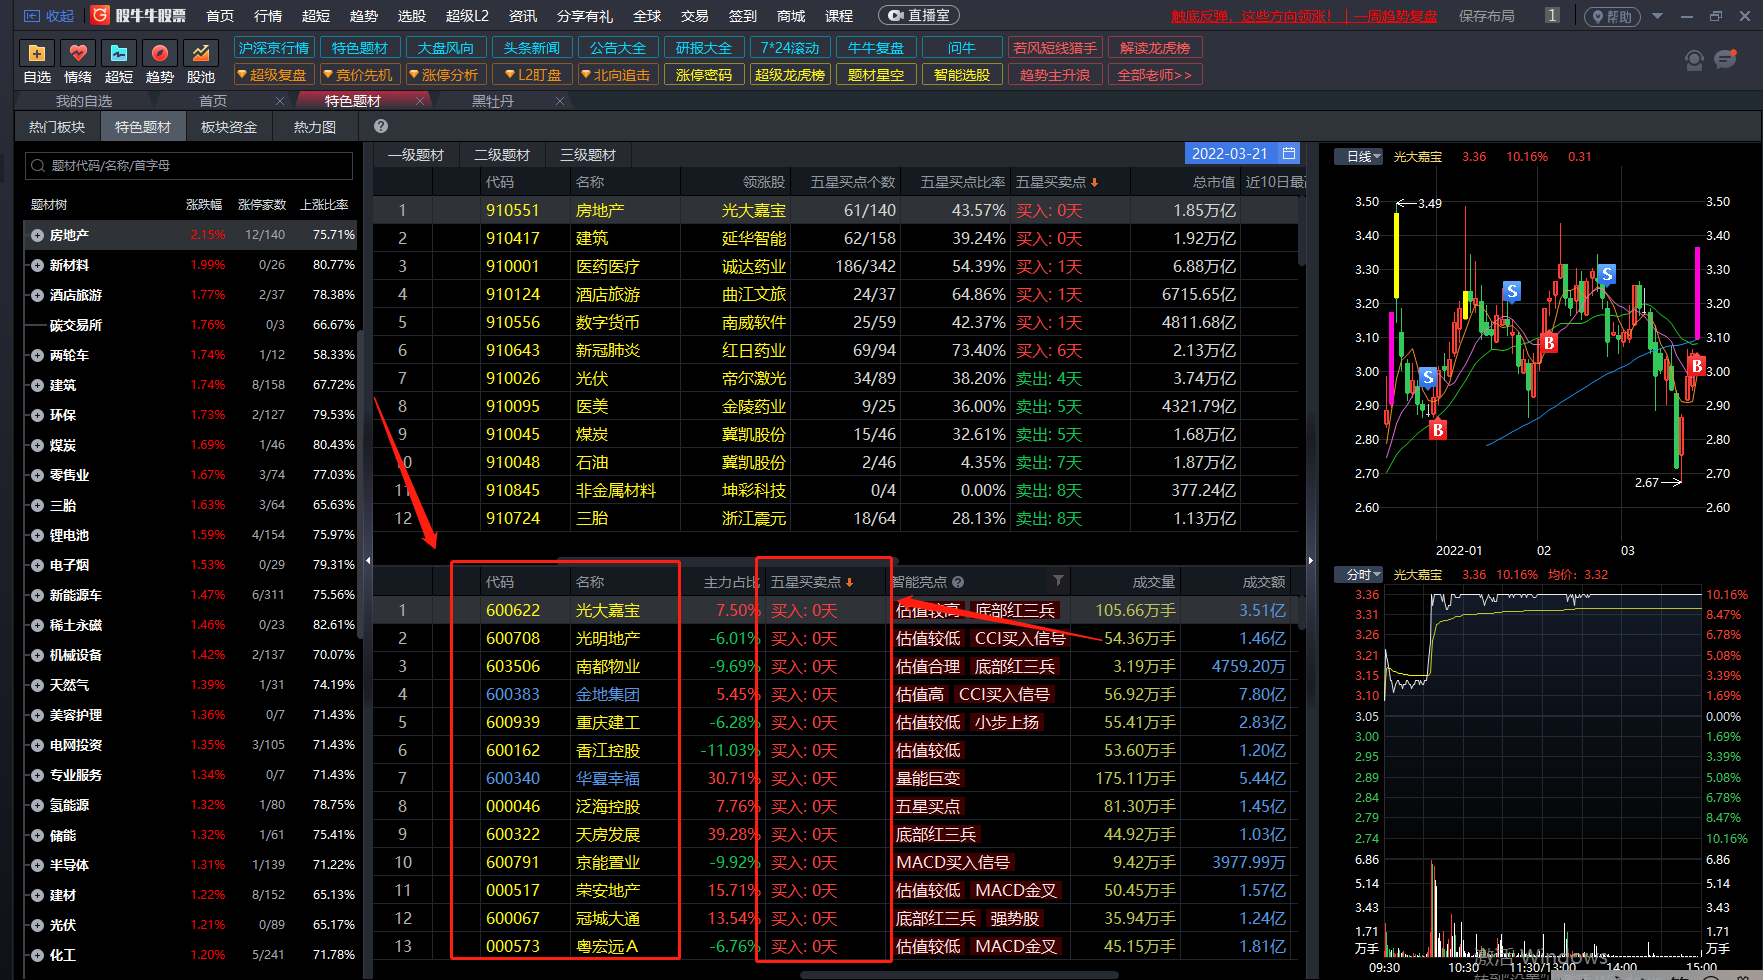Image resolution: width=1763 pixels, height=980 pixels.
Task: Click the customer service headset icon
Action: [x=1694, y=60]
